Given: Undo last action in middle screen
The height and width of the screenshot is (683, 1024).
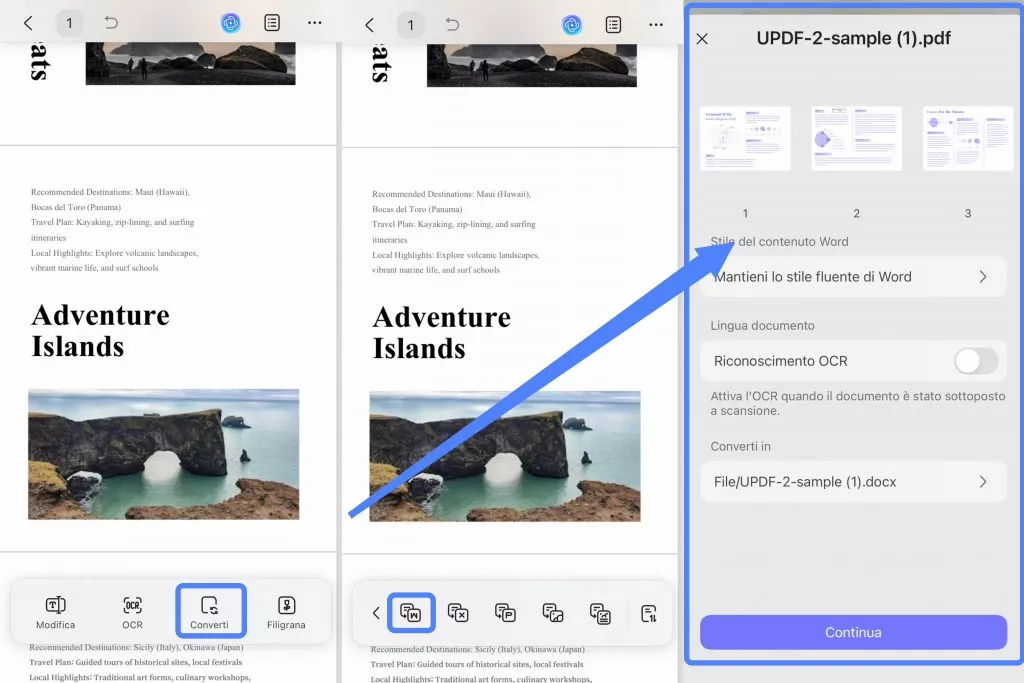Looking at the screenshot, I should click(452, 25).
